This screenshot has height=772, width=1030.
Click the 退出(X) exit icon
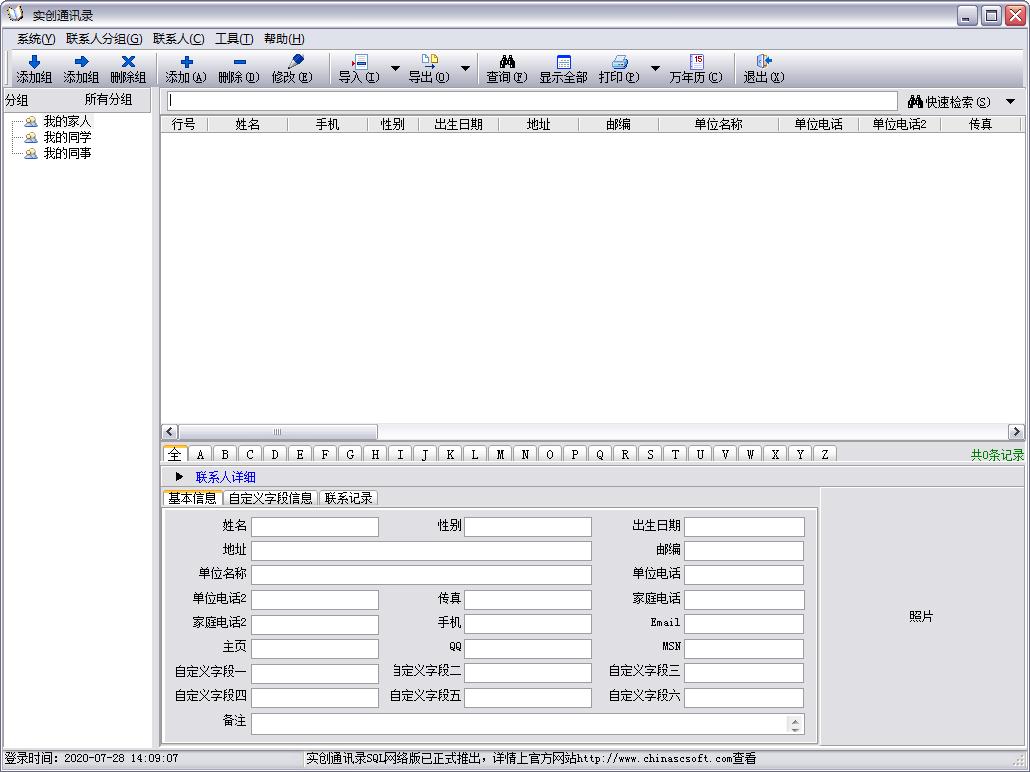click(x=763, y=63)
